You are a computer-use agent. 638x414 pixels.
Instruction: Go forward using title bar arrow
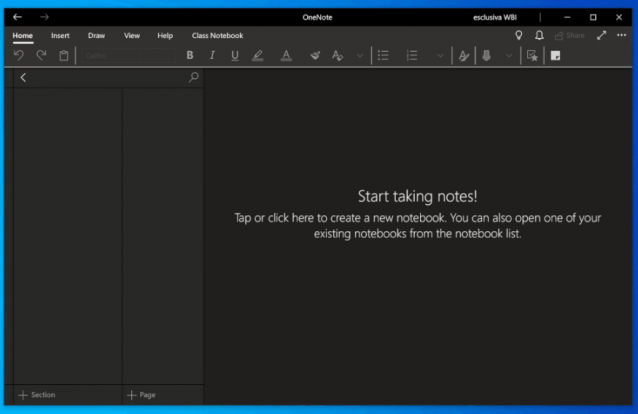[x=44, y=17]
